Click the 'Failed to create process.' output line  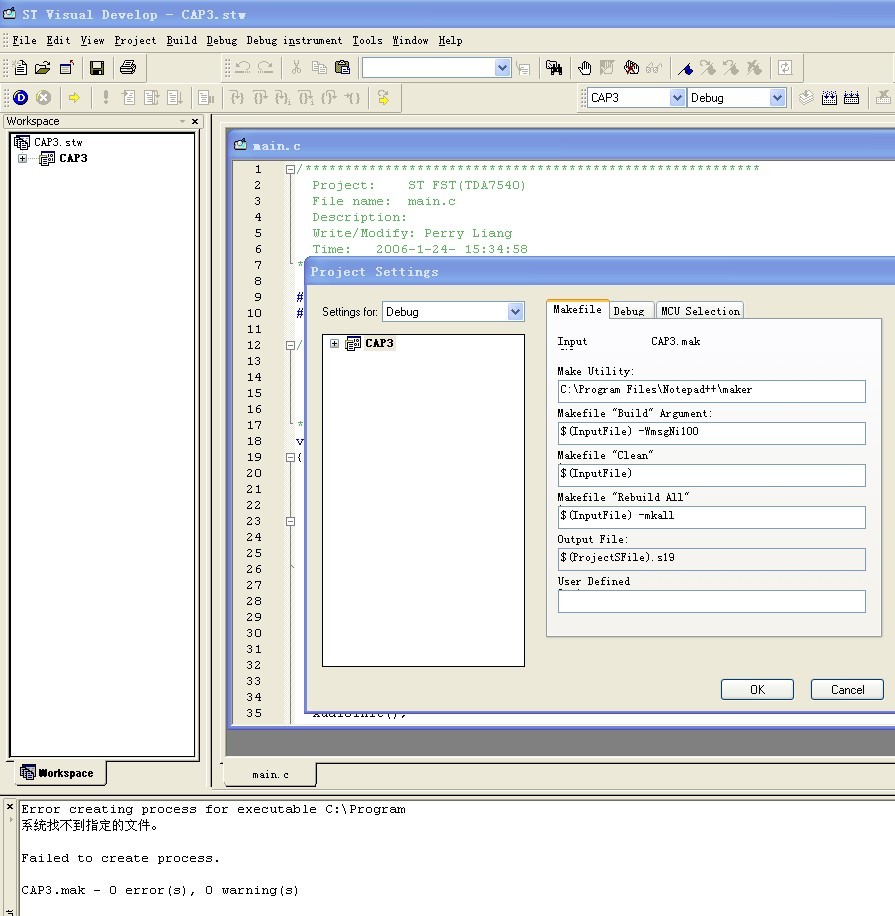coord(120,858)
